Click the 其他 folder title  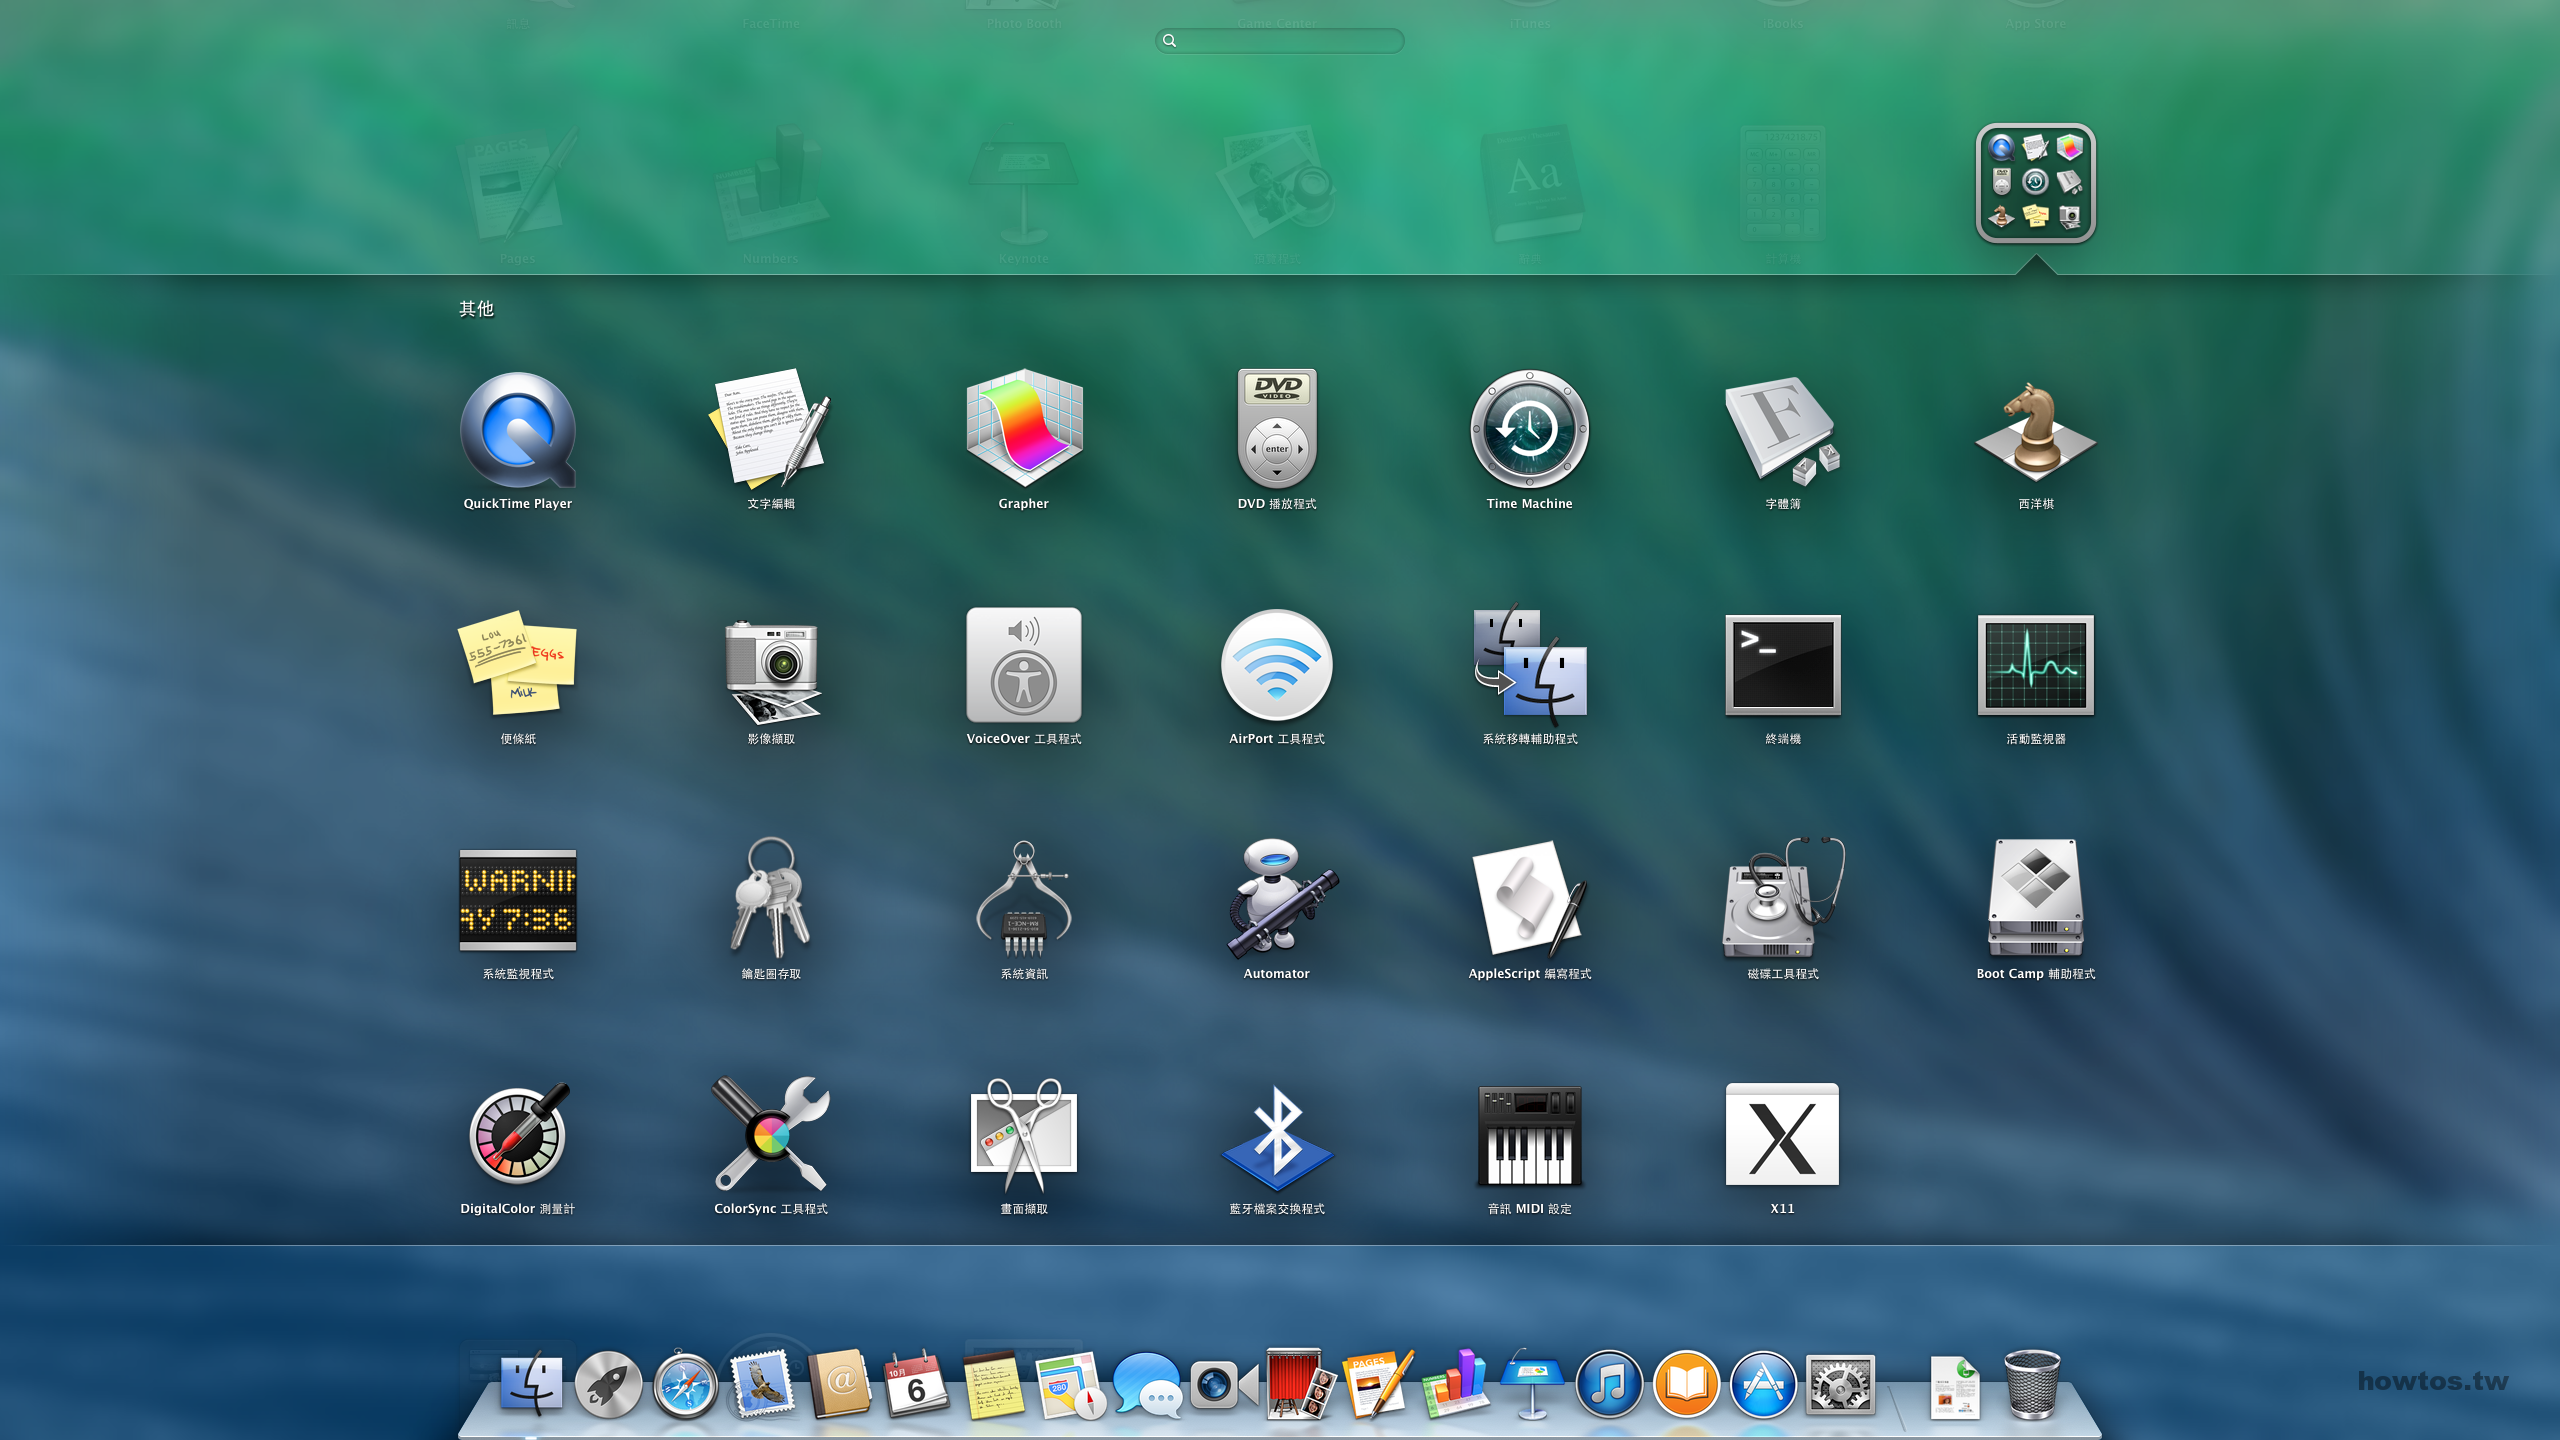point(476,309)
